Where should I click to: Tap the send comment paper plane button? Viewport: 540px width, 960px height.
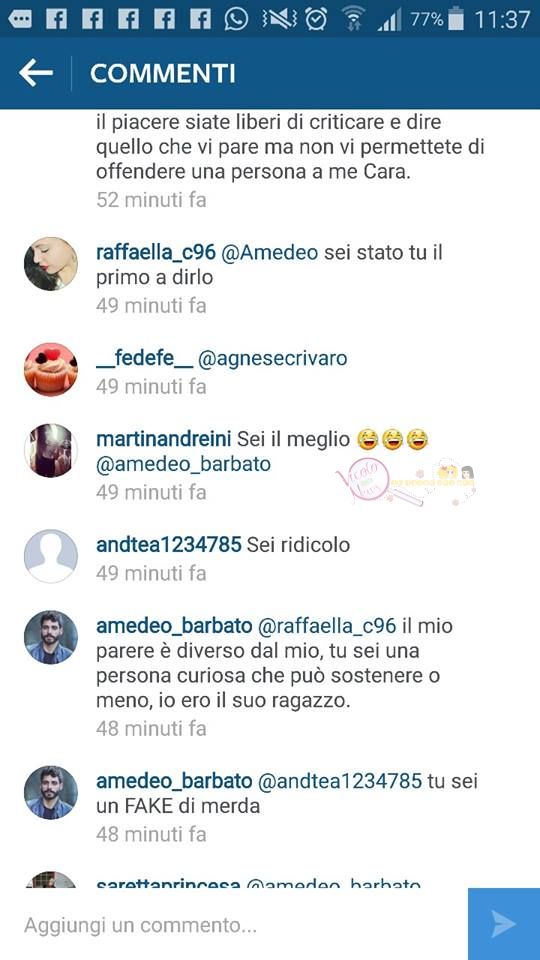(x=504, y=924)
